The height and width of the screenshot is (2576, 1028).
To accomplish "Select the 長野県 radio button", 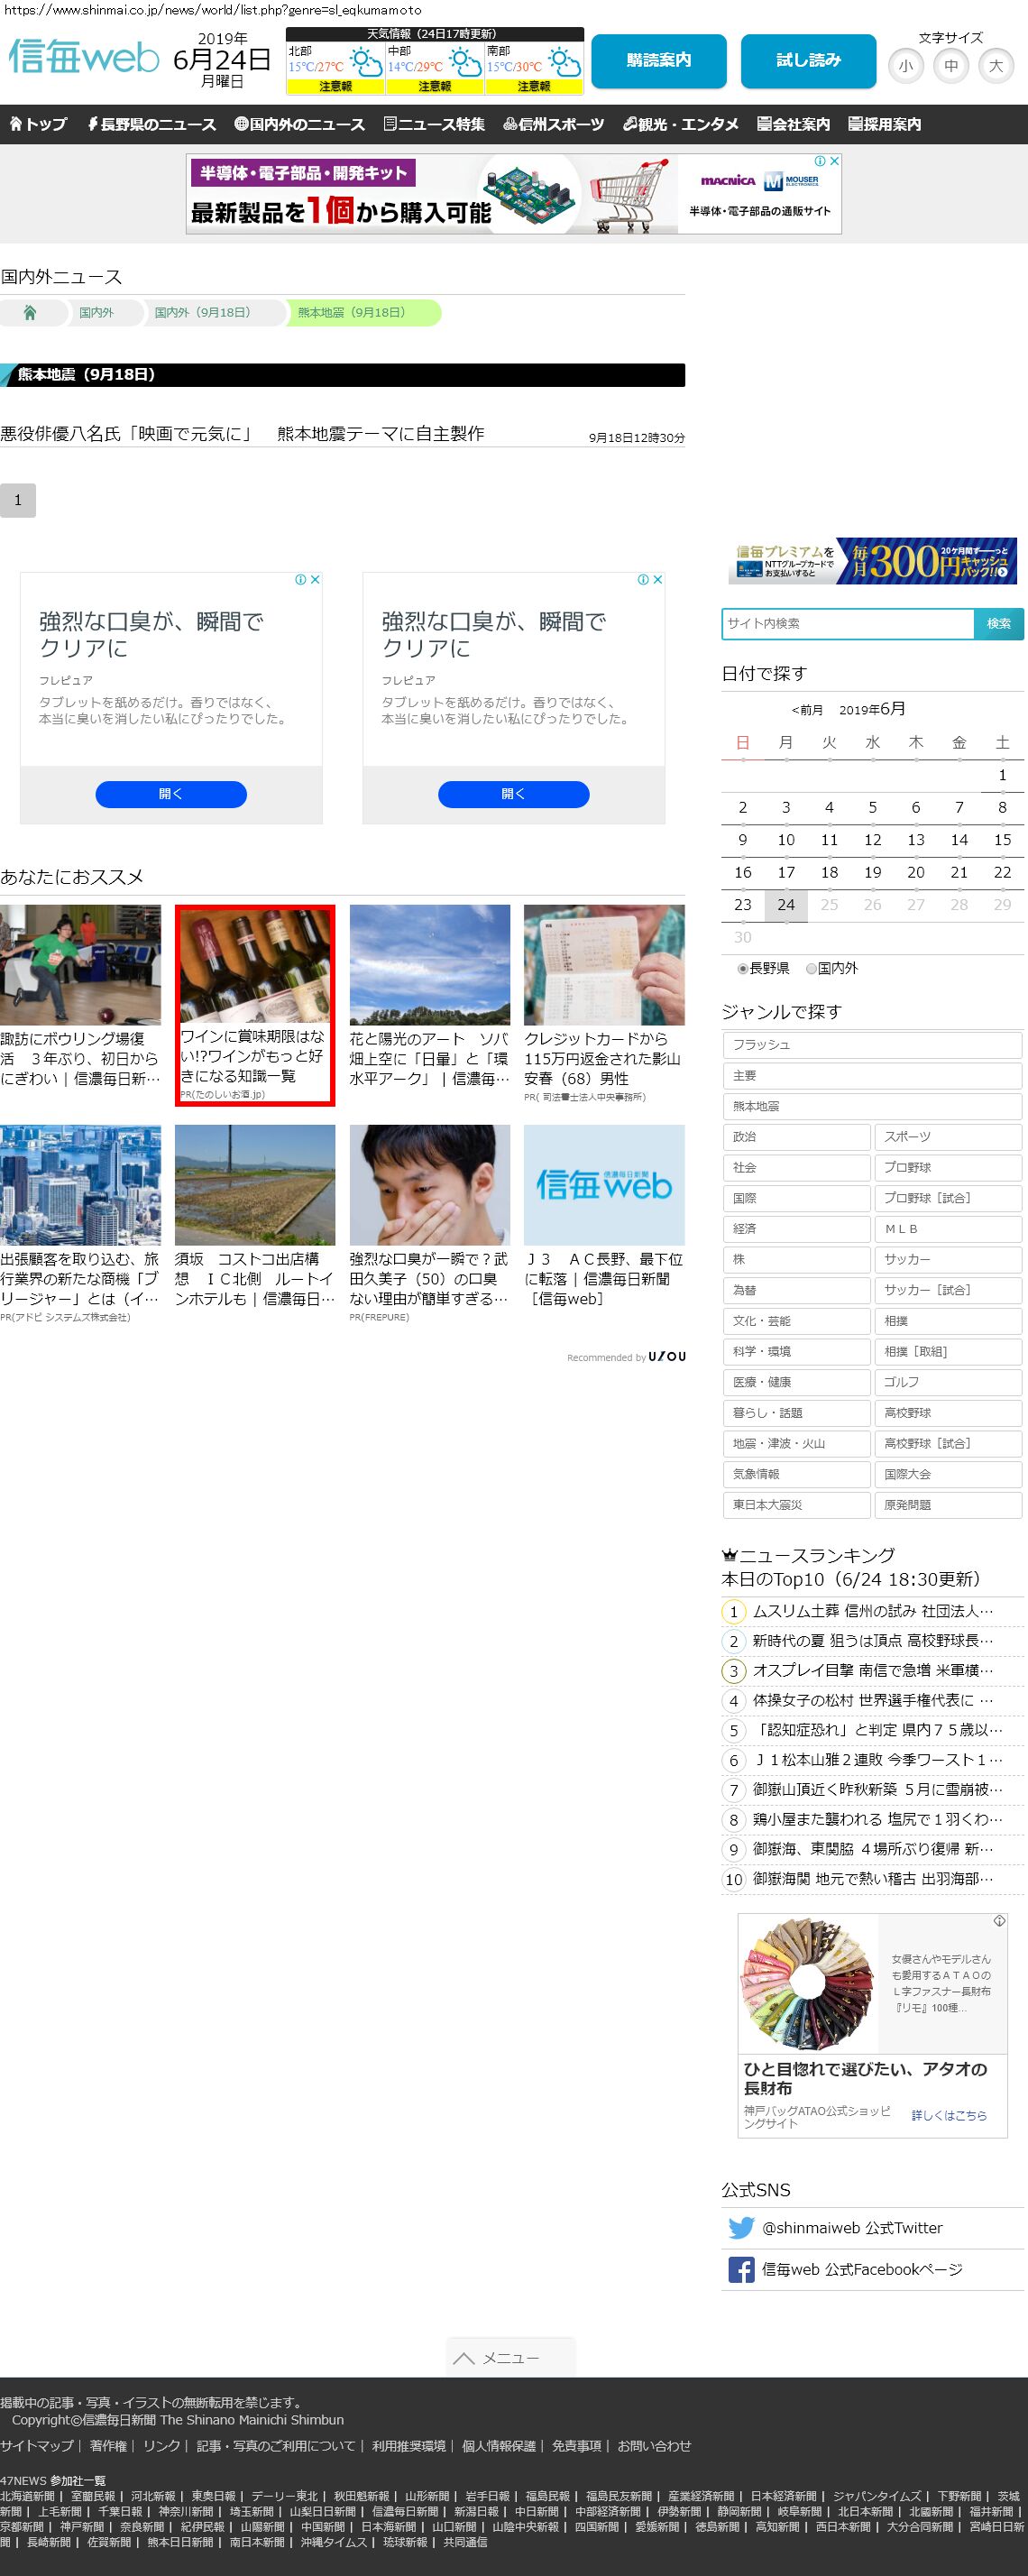I will [x=743, y=968].
